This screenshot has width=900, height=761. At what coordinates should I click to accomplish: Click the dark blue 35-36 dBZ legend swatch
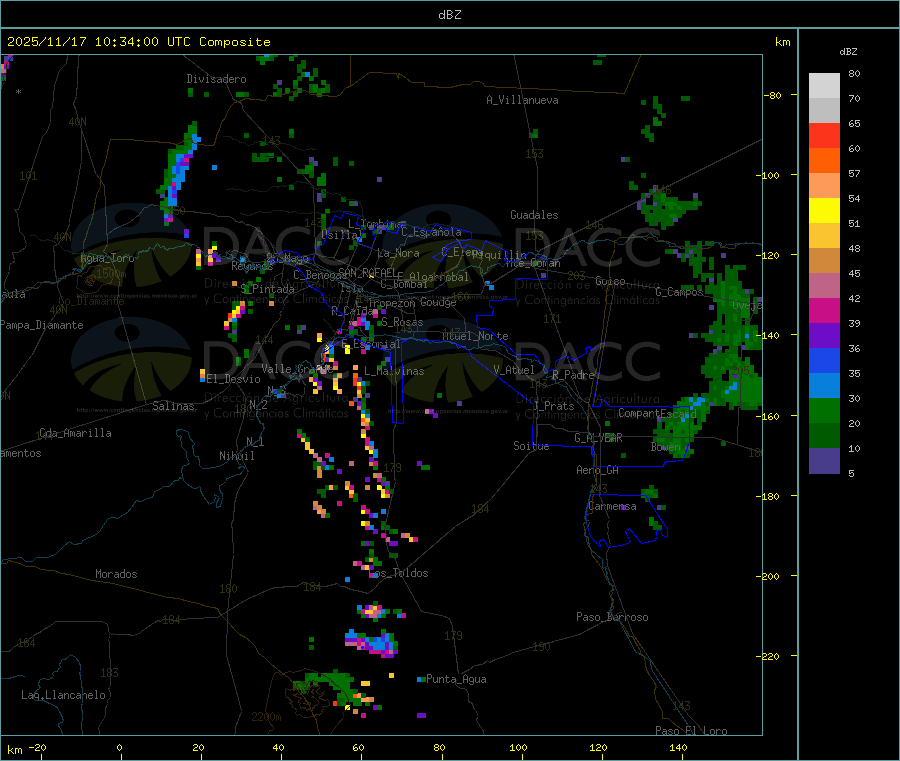824,360
